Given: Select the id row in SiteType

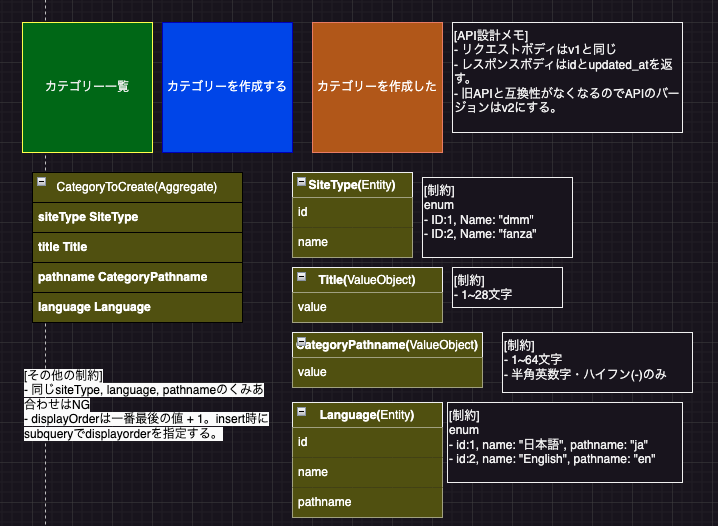Looking at the screenshot, I should [x=353, y=212].
